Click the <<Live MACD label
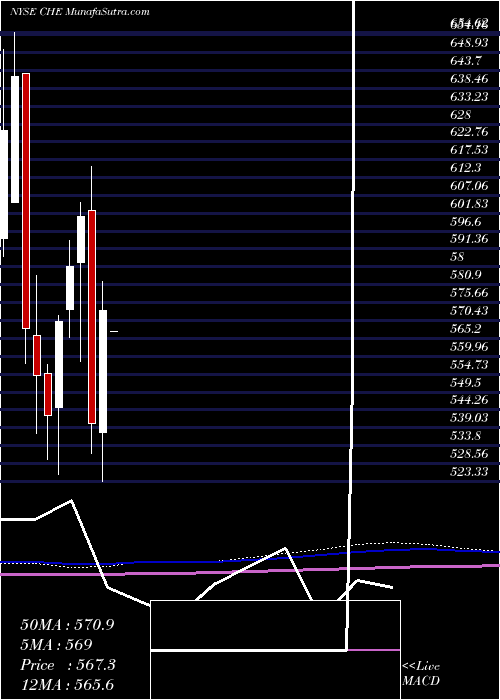 tap(421, 673)
